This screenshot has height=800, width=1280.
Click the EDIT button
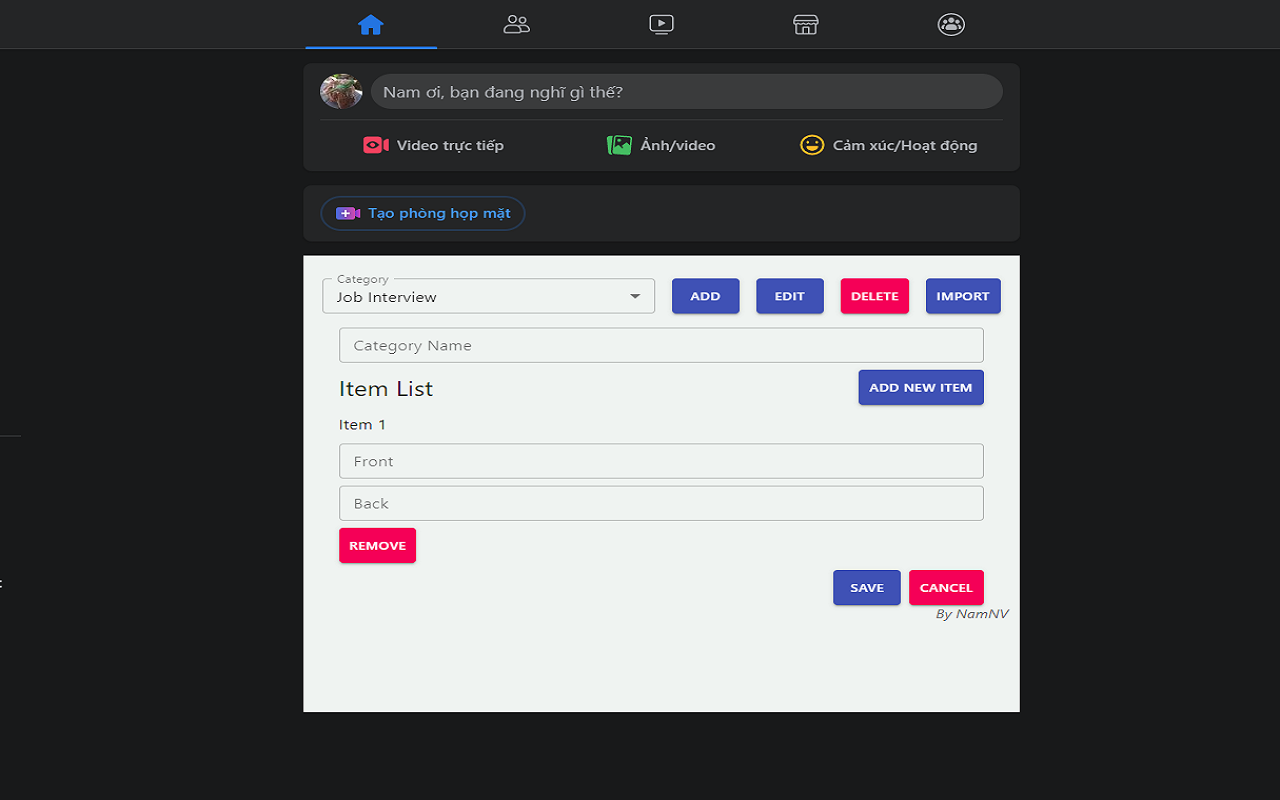790,296
